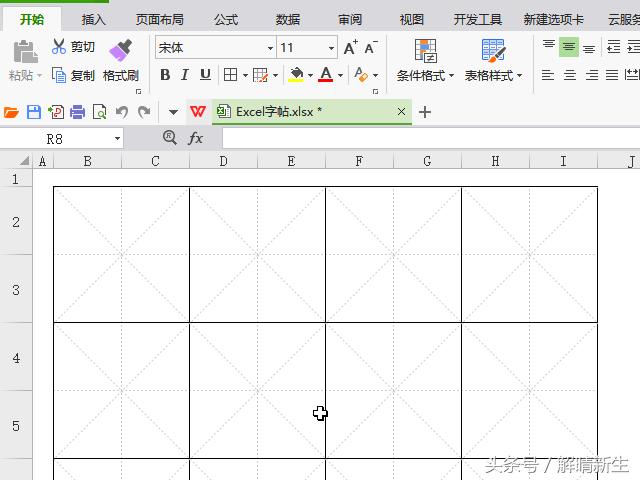Open Table Style icon
The width and height of the screenshot is (640, 480).
pyautogui.click(x=493, y=51)
